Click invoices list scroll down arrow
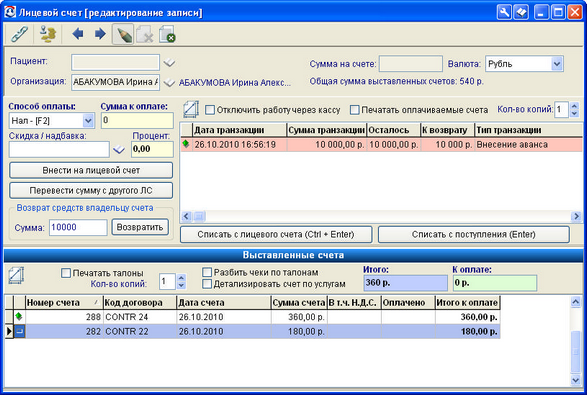Screen dimensions: 587x395 point(575,380)
